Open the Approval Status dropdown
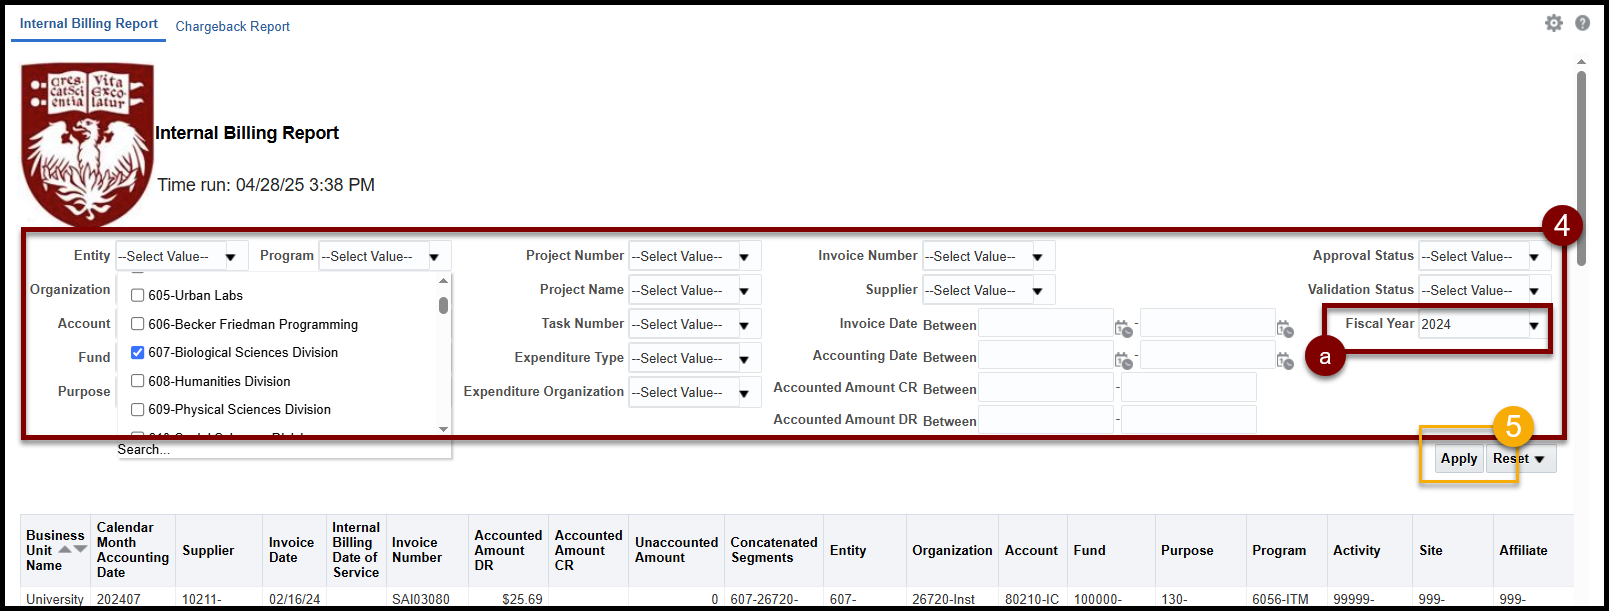The width and height of the screenshot is (1609, 611). (x=1533, y=257)
